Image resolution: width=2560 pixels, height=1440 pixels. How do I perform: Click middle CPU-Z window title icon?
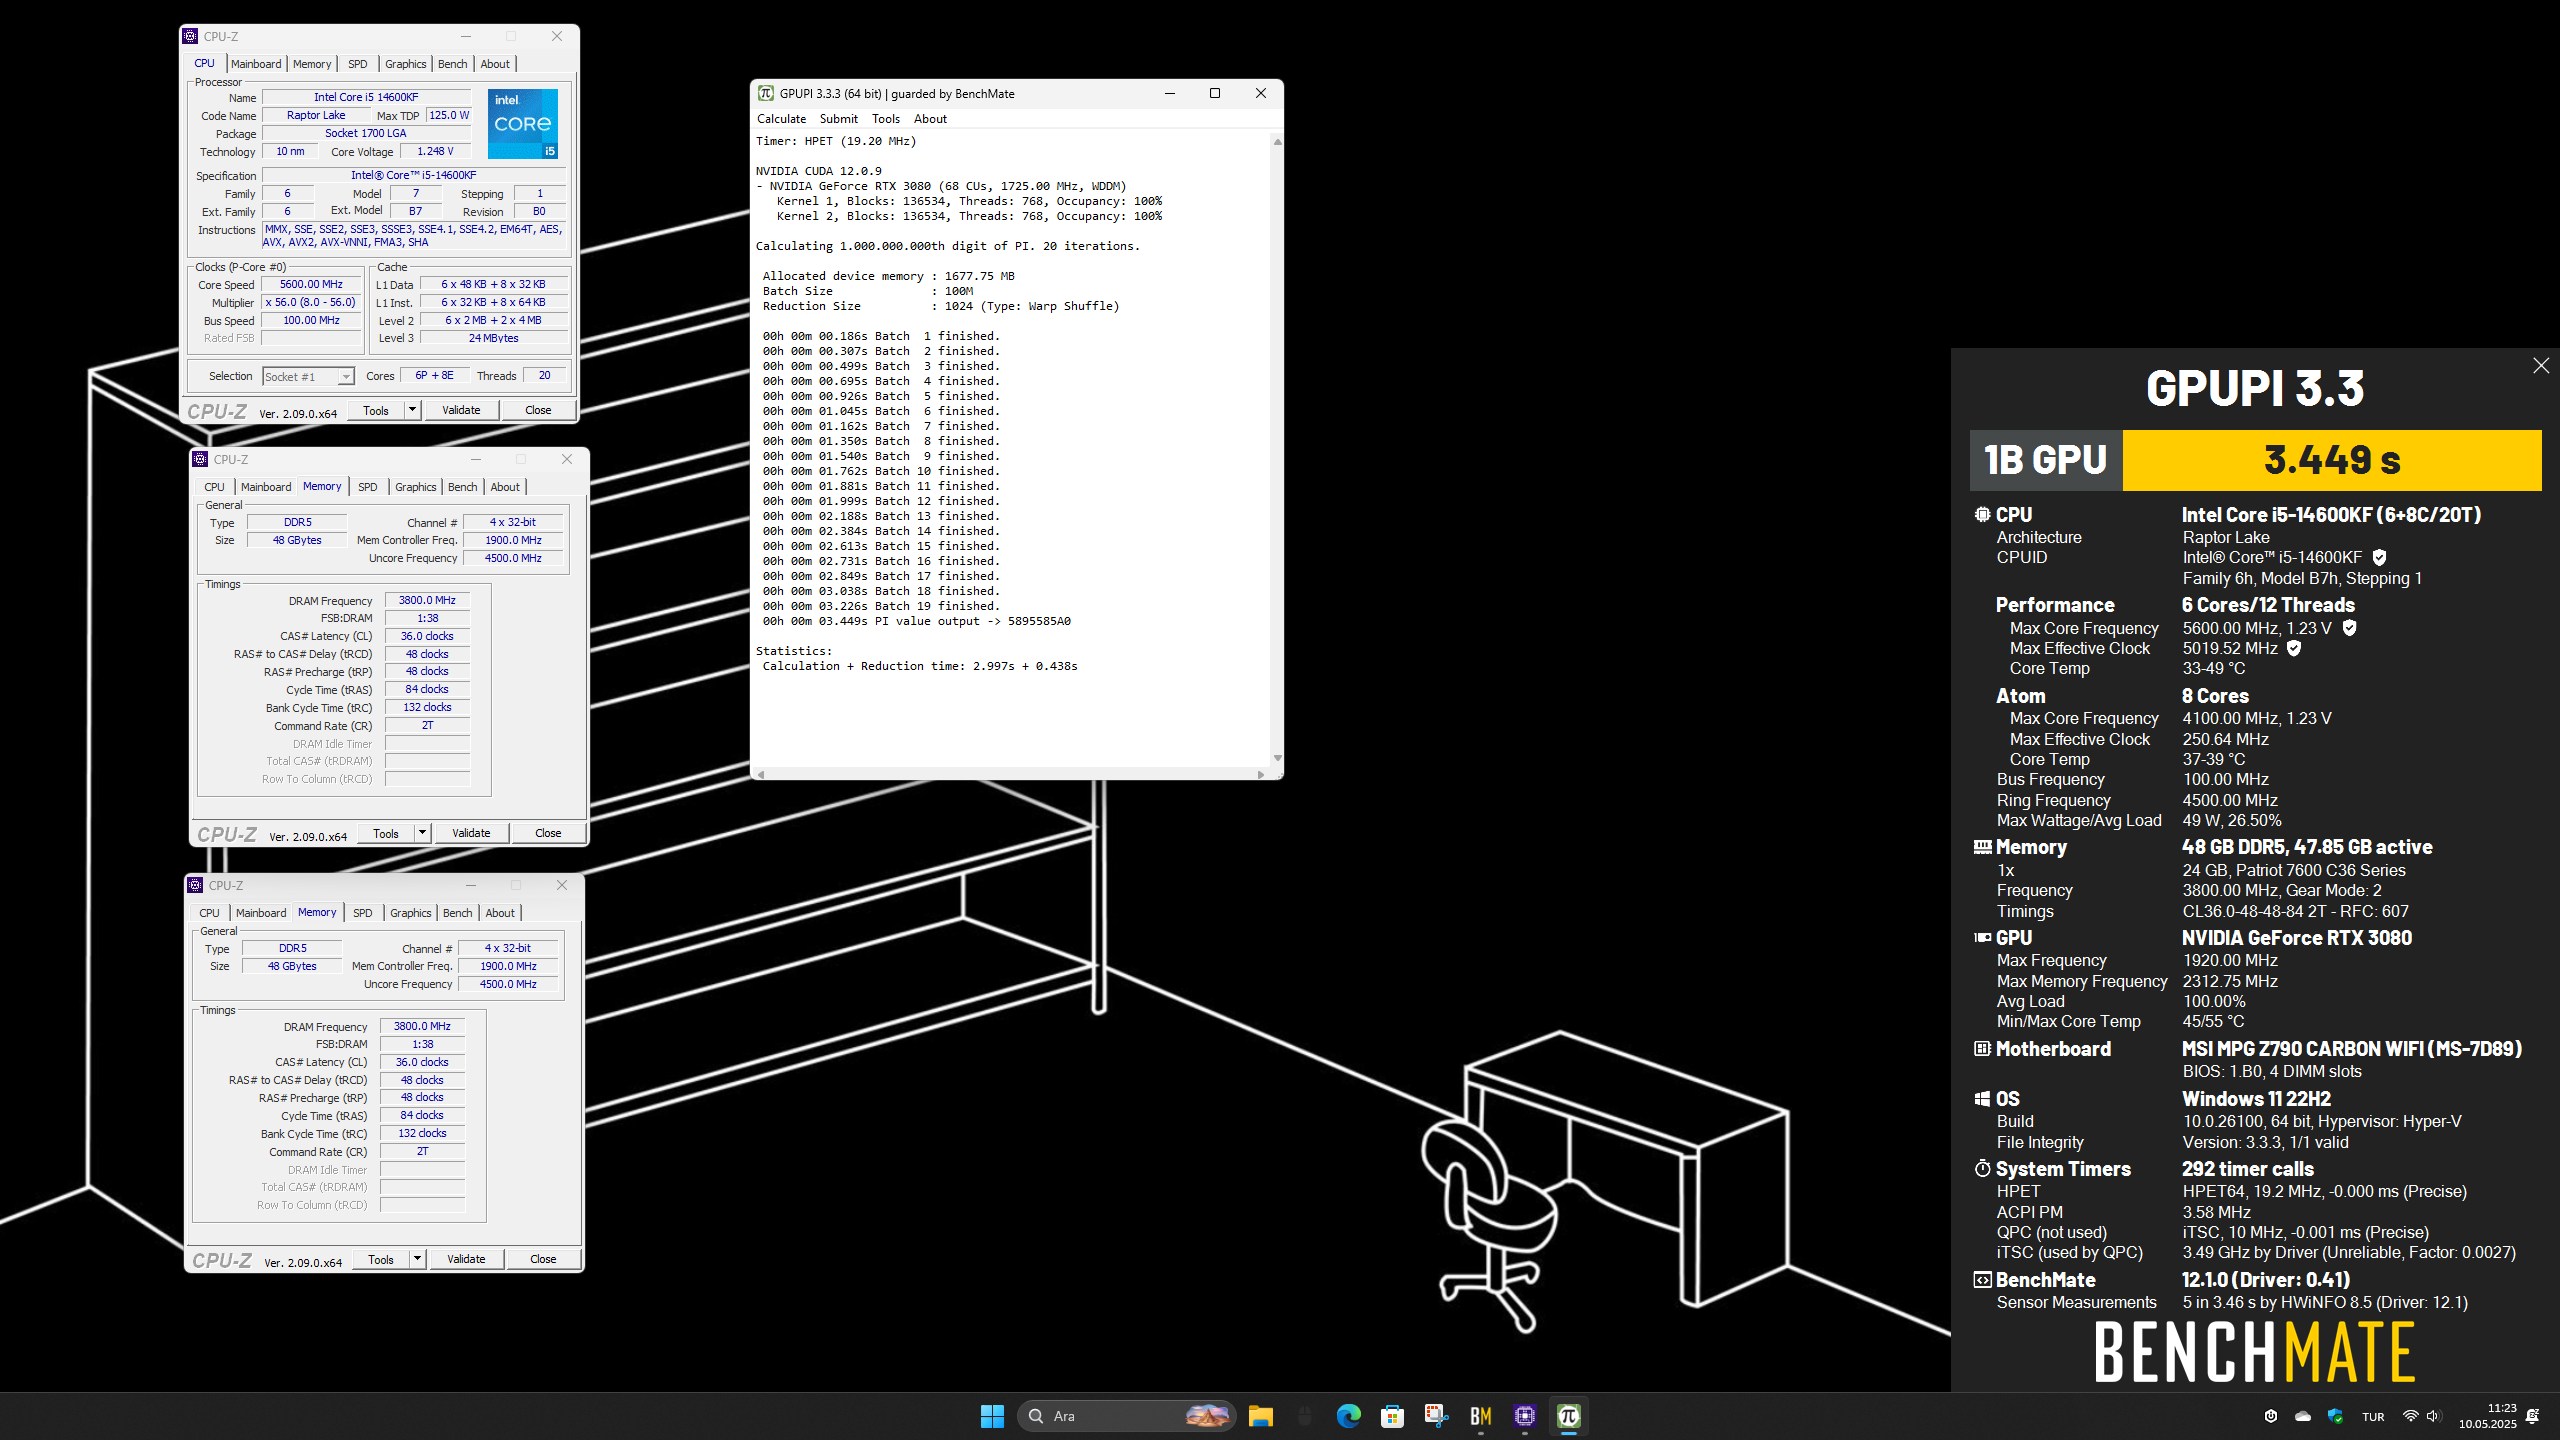(x=201, y=459)
